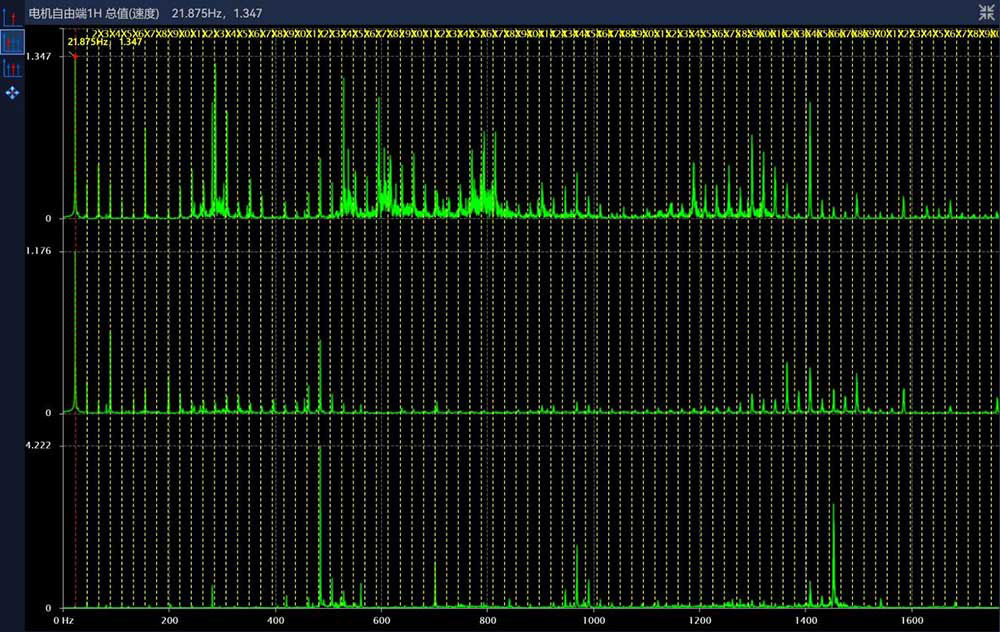Activate the four-arrow pan tool
Image resolution: width=1000 pixels, height=632 pixels.
point(13,93)
